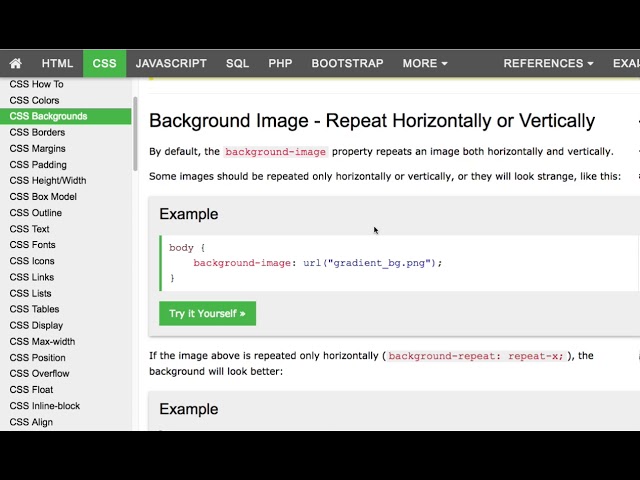Open the JAVASCRIPT tutorial
Image resolution: width=640 pixels, height=480 pixels.
(171, 63)
